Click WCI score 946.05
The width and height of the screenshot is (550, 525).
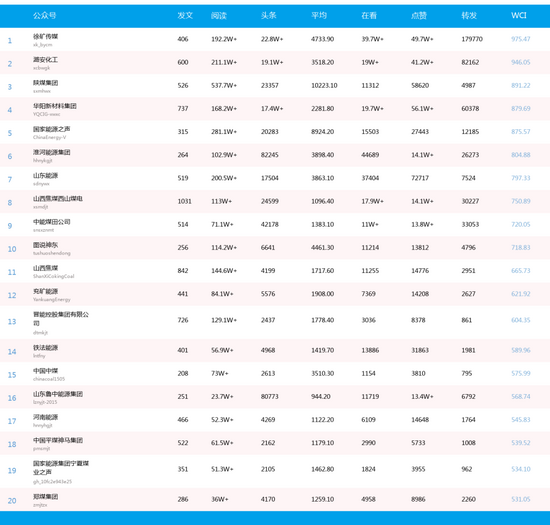pos(521,62)
